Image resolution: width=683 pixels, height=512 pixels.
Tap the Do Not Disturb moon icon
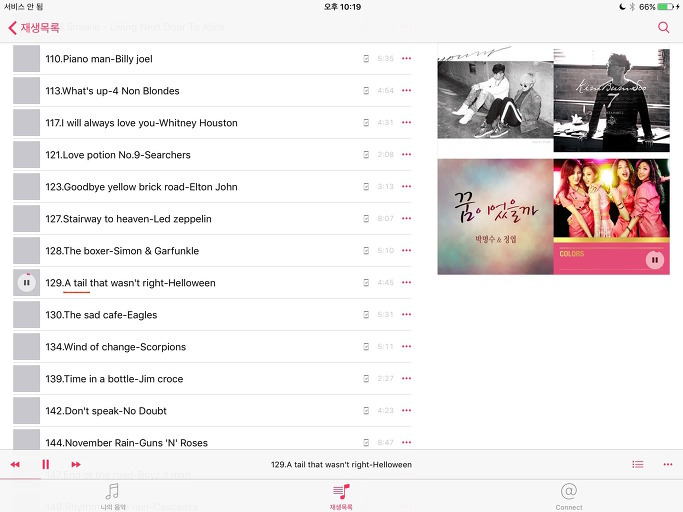tap(622, 7)
